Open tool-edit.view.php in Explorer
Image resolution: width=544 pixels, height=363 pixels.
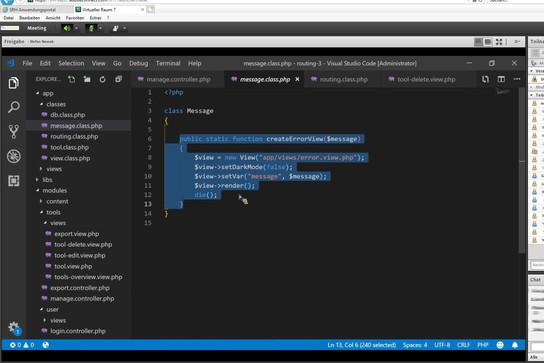(x=79, y=255)
